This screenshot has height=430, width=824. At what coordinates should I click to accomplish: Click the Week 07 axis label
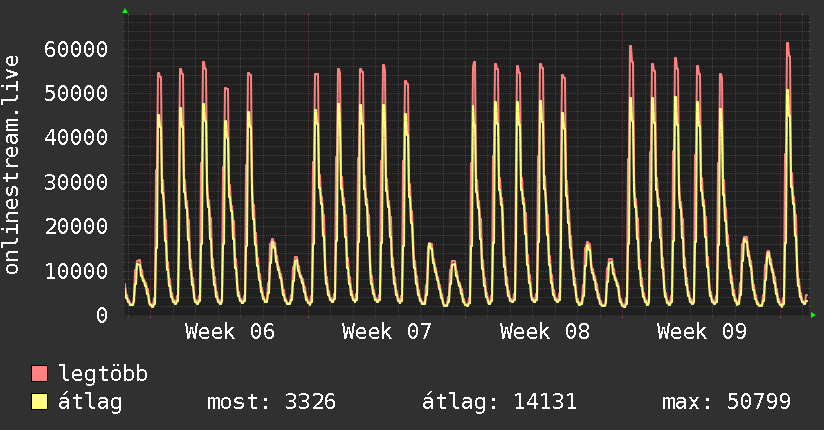pos(387,331)
